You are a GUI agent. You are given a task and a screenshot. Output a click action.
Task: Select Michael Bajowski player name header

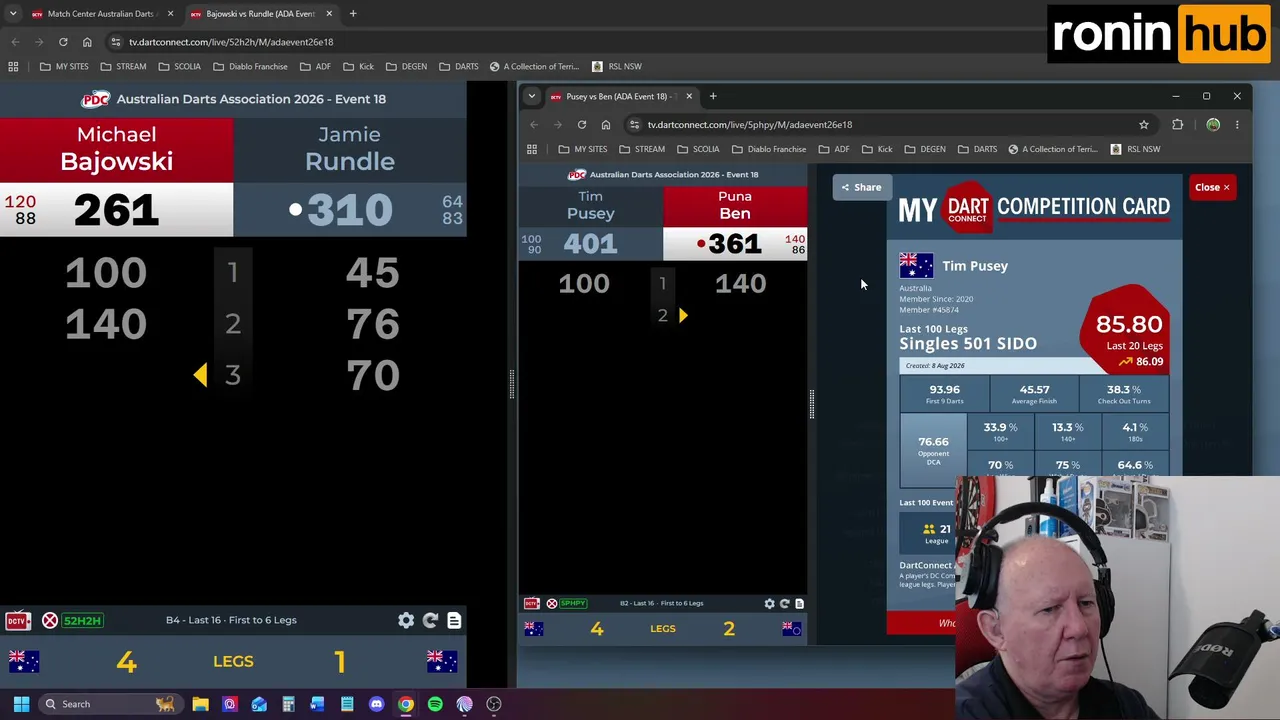click(116, 149)
